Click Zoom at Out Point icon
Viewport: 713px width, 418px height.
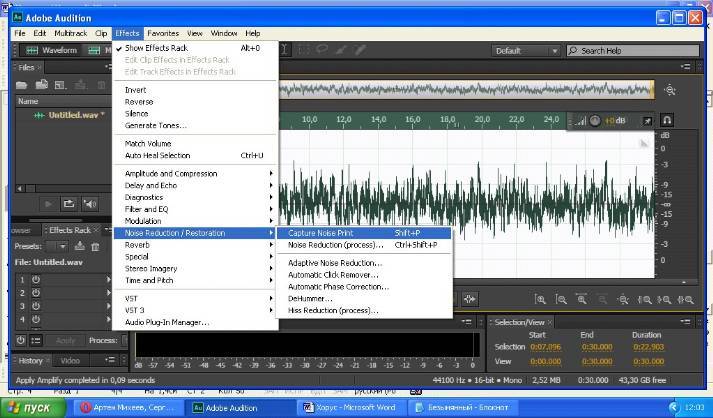pos(664,299)
